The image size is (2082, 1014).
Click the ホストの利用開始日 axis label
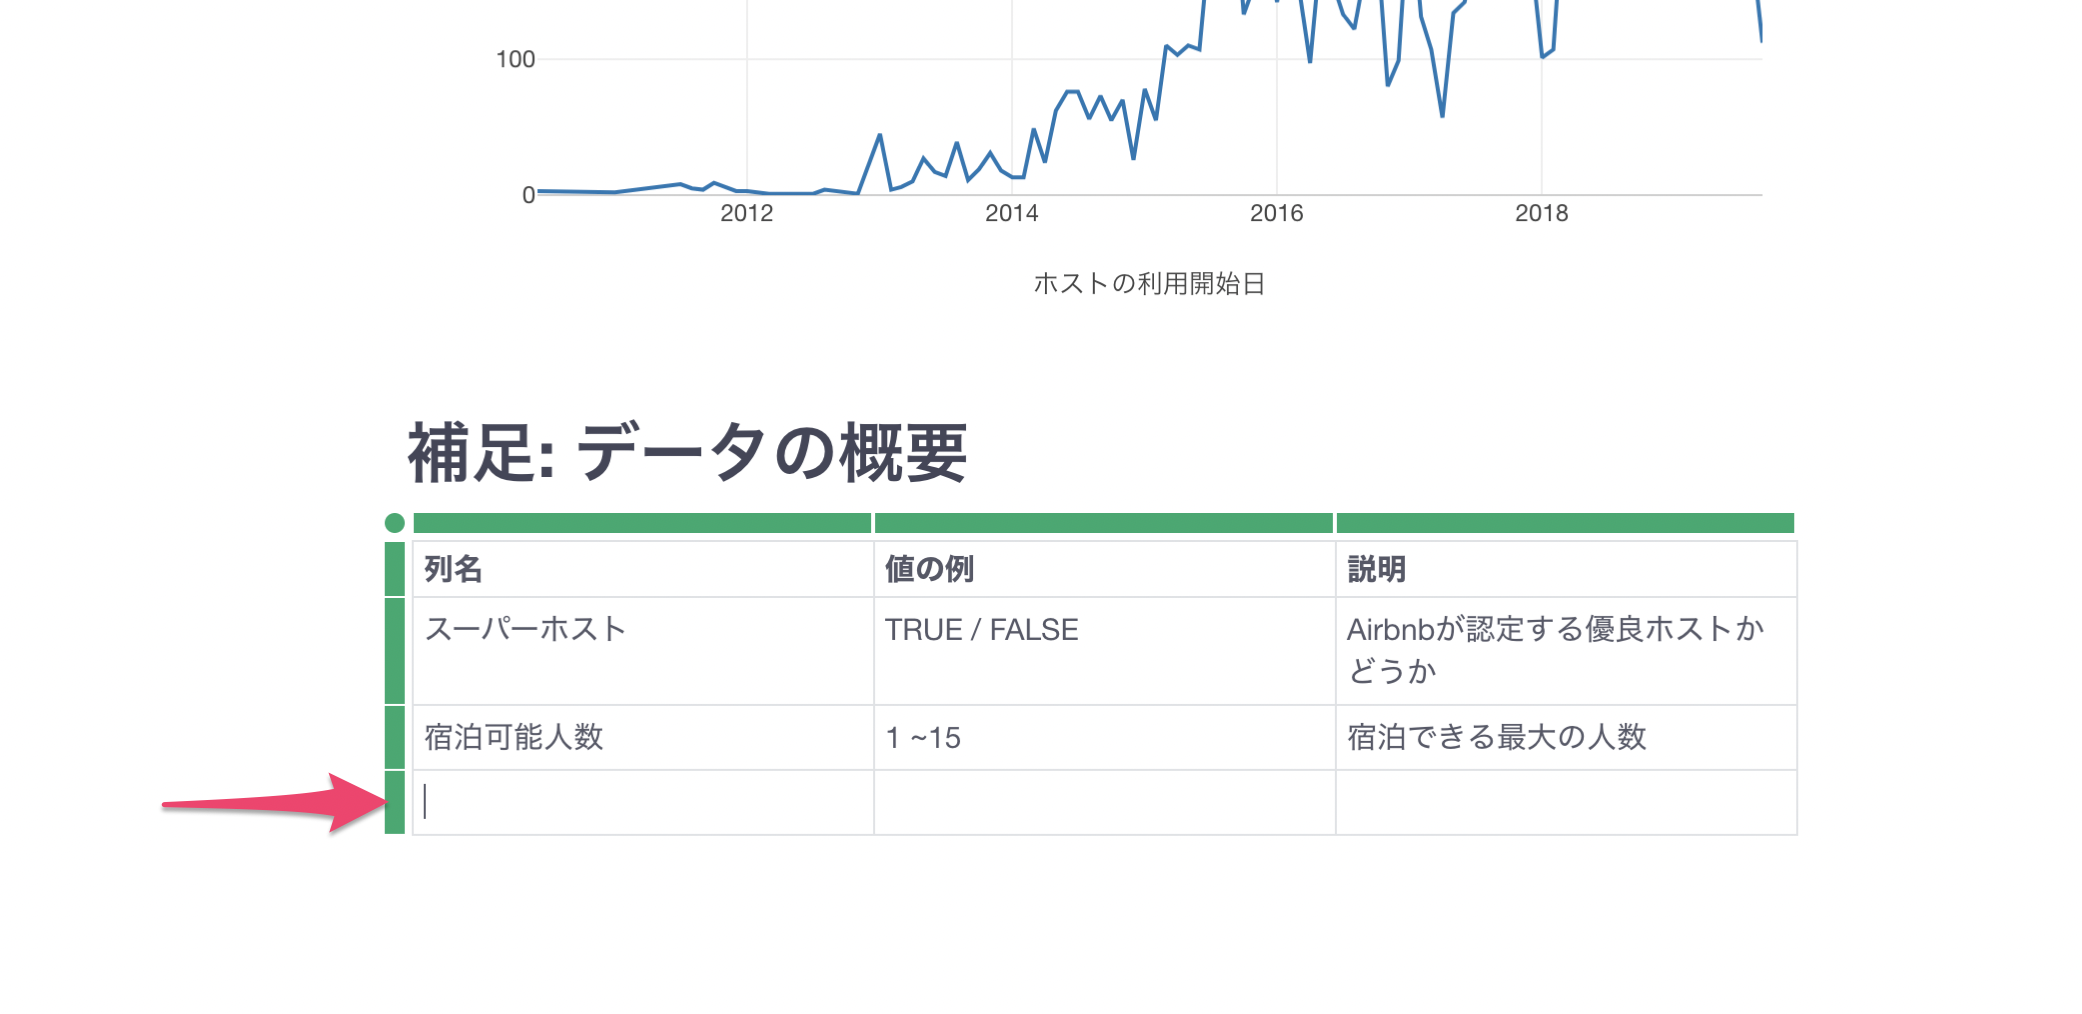coord(1149,284)
